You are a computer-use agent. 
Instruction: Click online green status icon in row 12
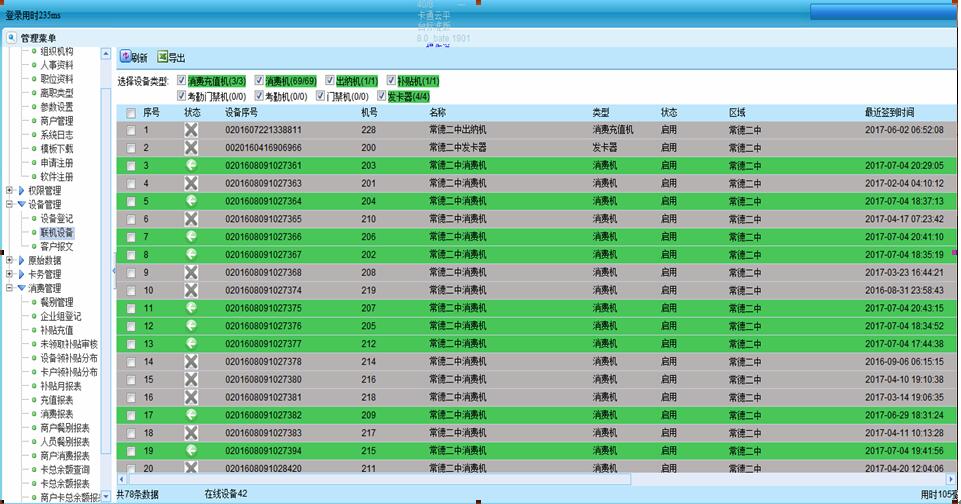coord(191,325)
